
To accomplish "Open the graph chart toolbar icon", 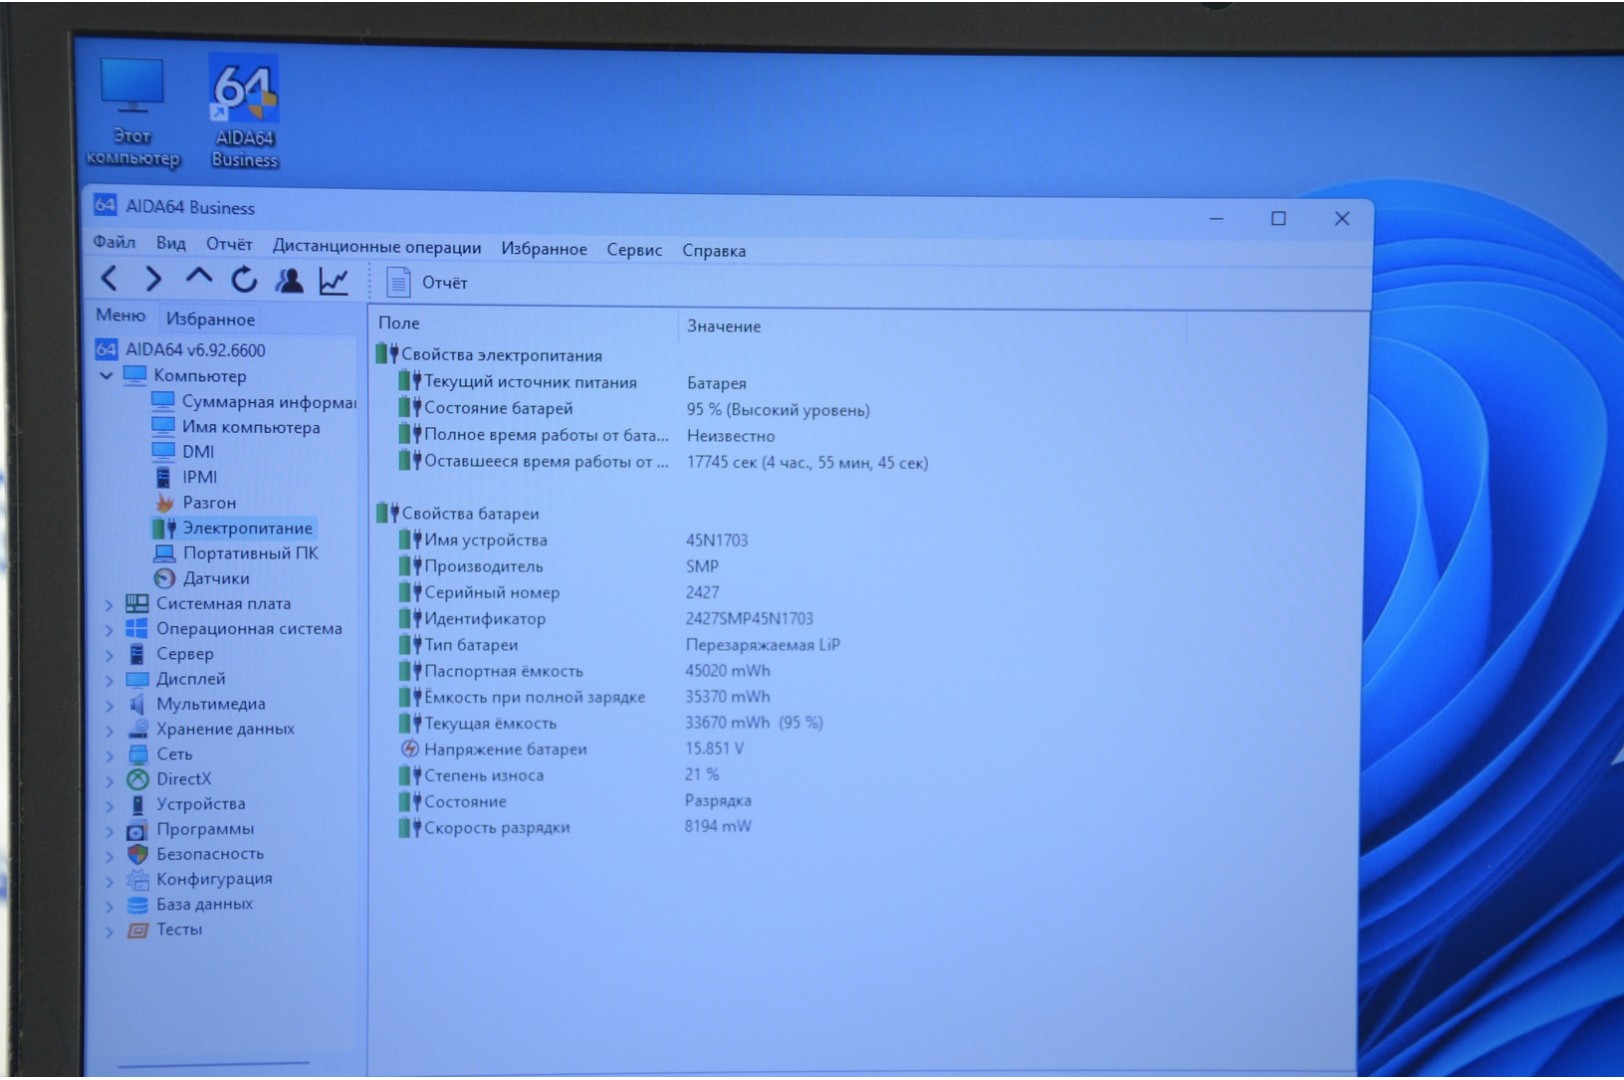I will [334, 282].
